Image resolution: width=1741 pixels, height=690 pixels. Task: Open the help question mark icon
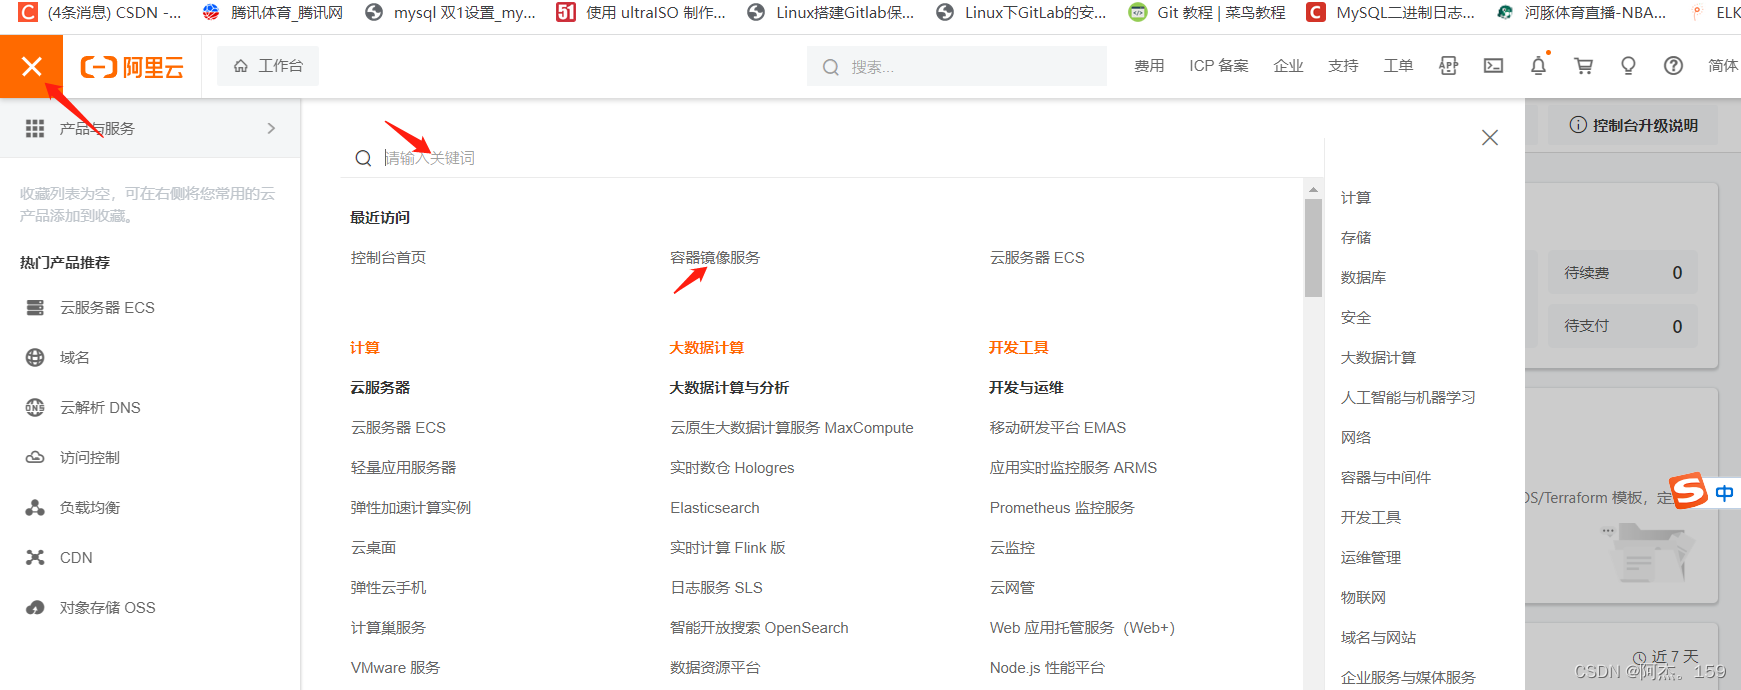(1673, 66)
